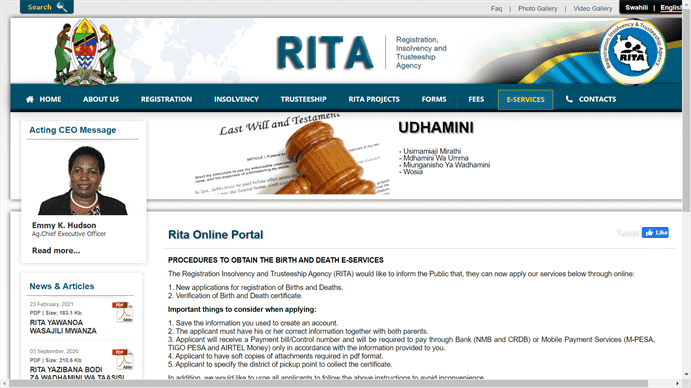Viewport: 691px width, 388px height.
Task: Click the home icon in navigation bar
Action: pyautogui.click(x=30, y=99)
